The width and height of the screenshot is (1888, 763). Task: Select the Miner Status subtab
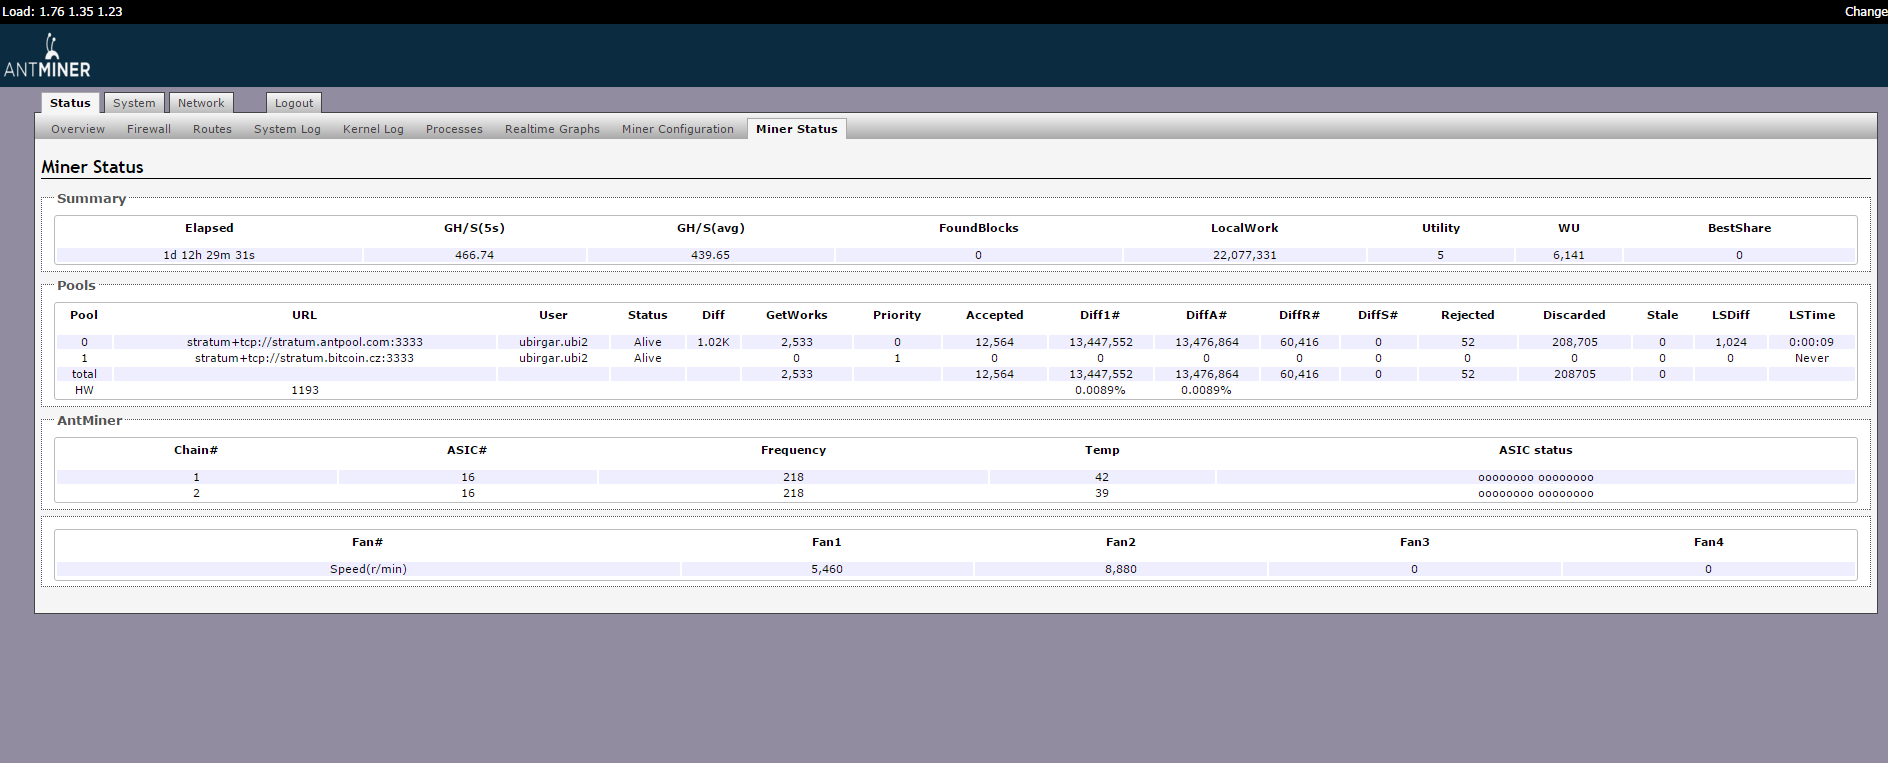pos(796,129)
